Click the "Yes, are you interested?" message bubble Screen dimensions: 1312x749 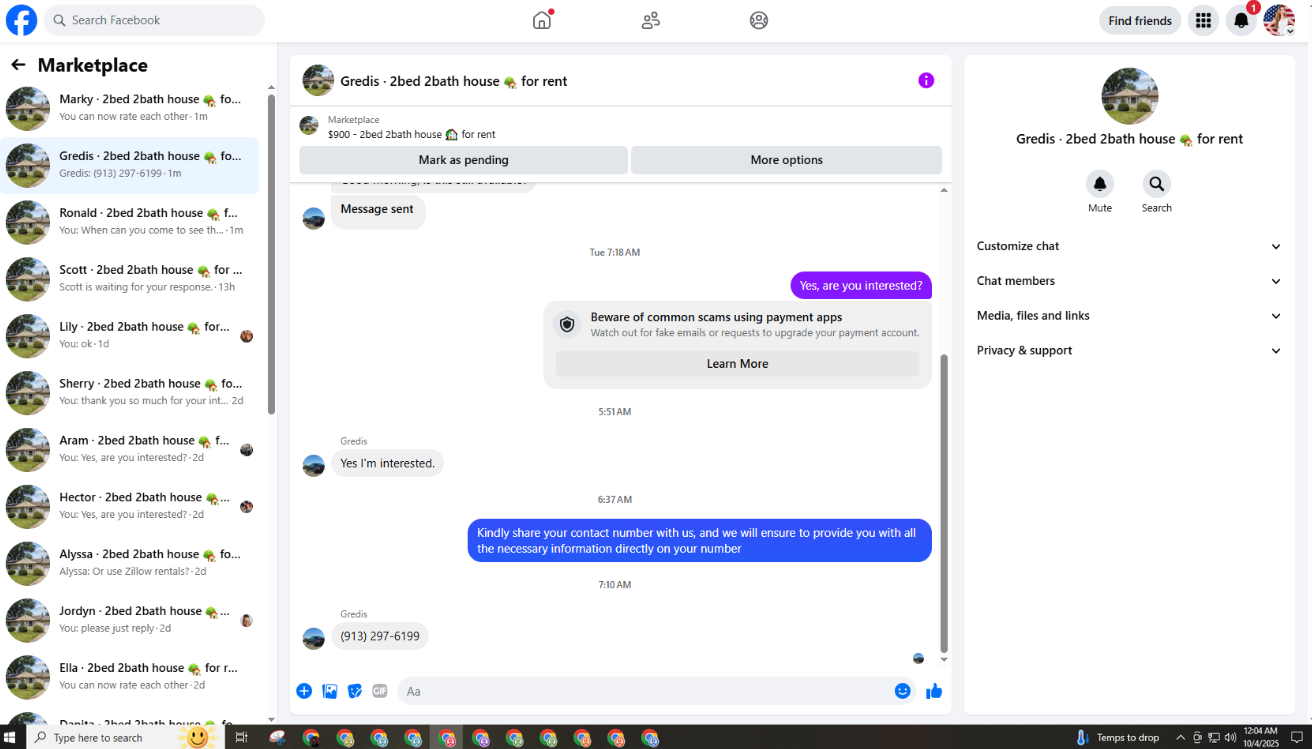[x=861, y=285]
